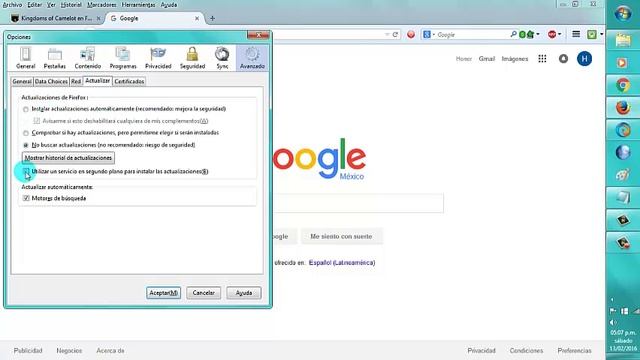Switch to the Data Choices sub-tab
Viewport: 640px width, 360px height.
click(51, 81)
